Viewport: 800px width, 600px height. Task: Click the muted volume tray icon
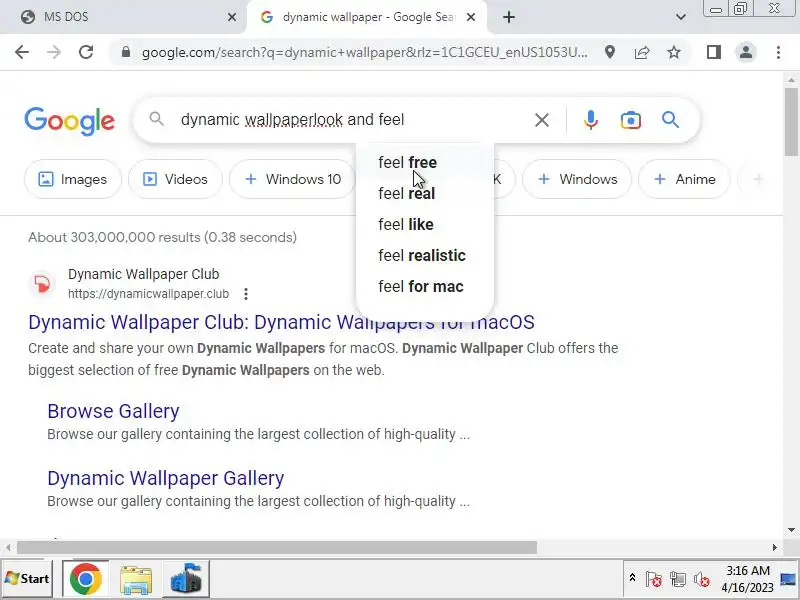point(702,579)
